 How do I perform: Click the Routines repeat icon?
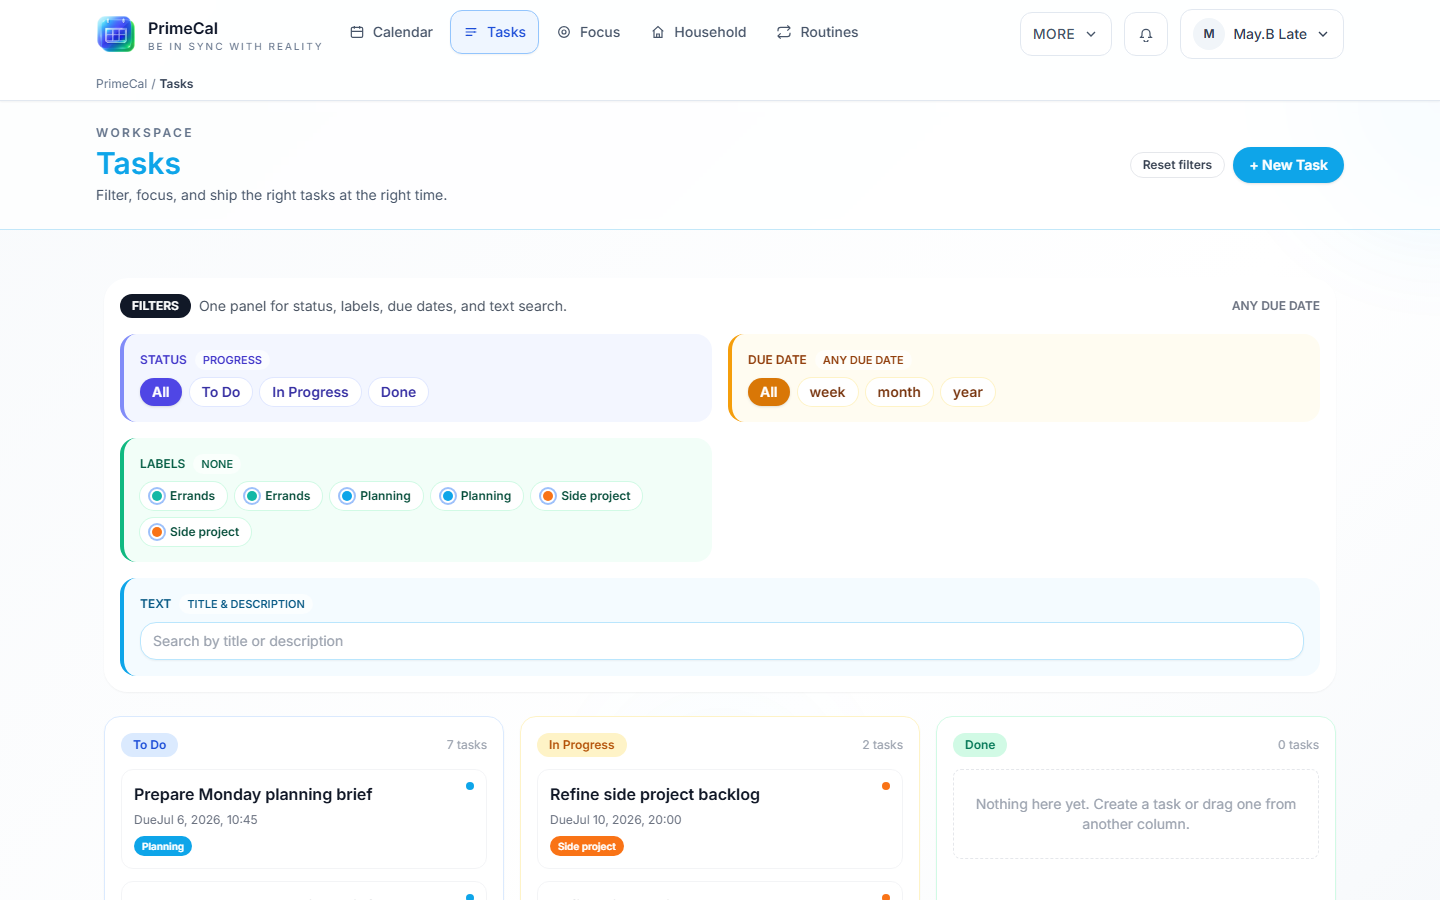(784, 32)
